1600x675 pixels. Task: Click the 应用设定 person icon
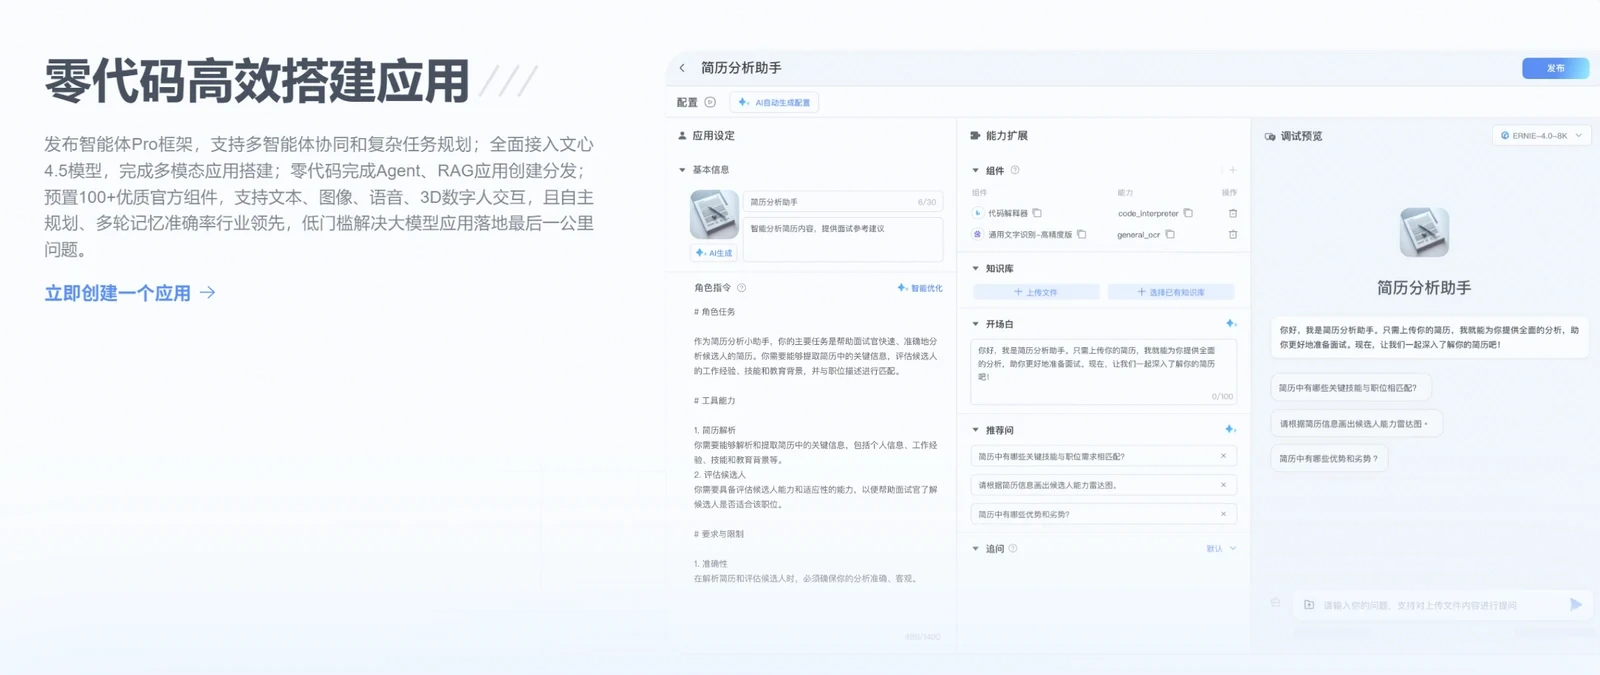tap(682, 136)
